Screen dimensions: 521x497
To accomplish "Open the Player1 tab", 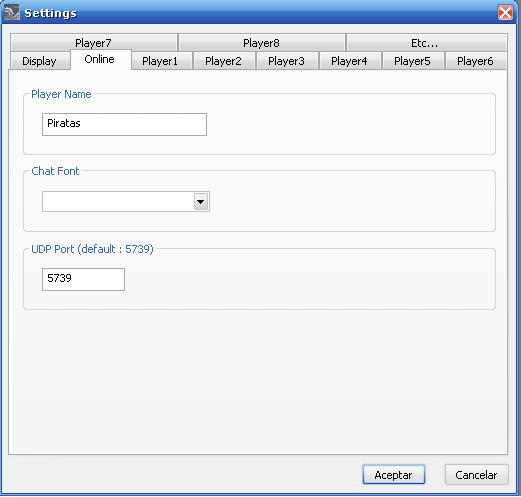I will 161,61.
